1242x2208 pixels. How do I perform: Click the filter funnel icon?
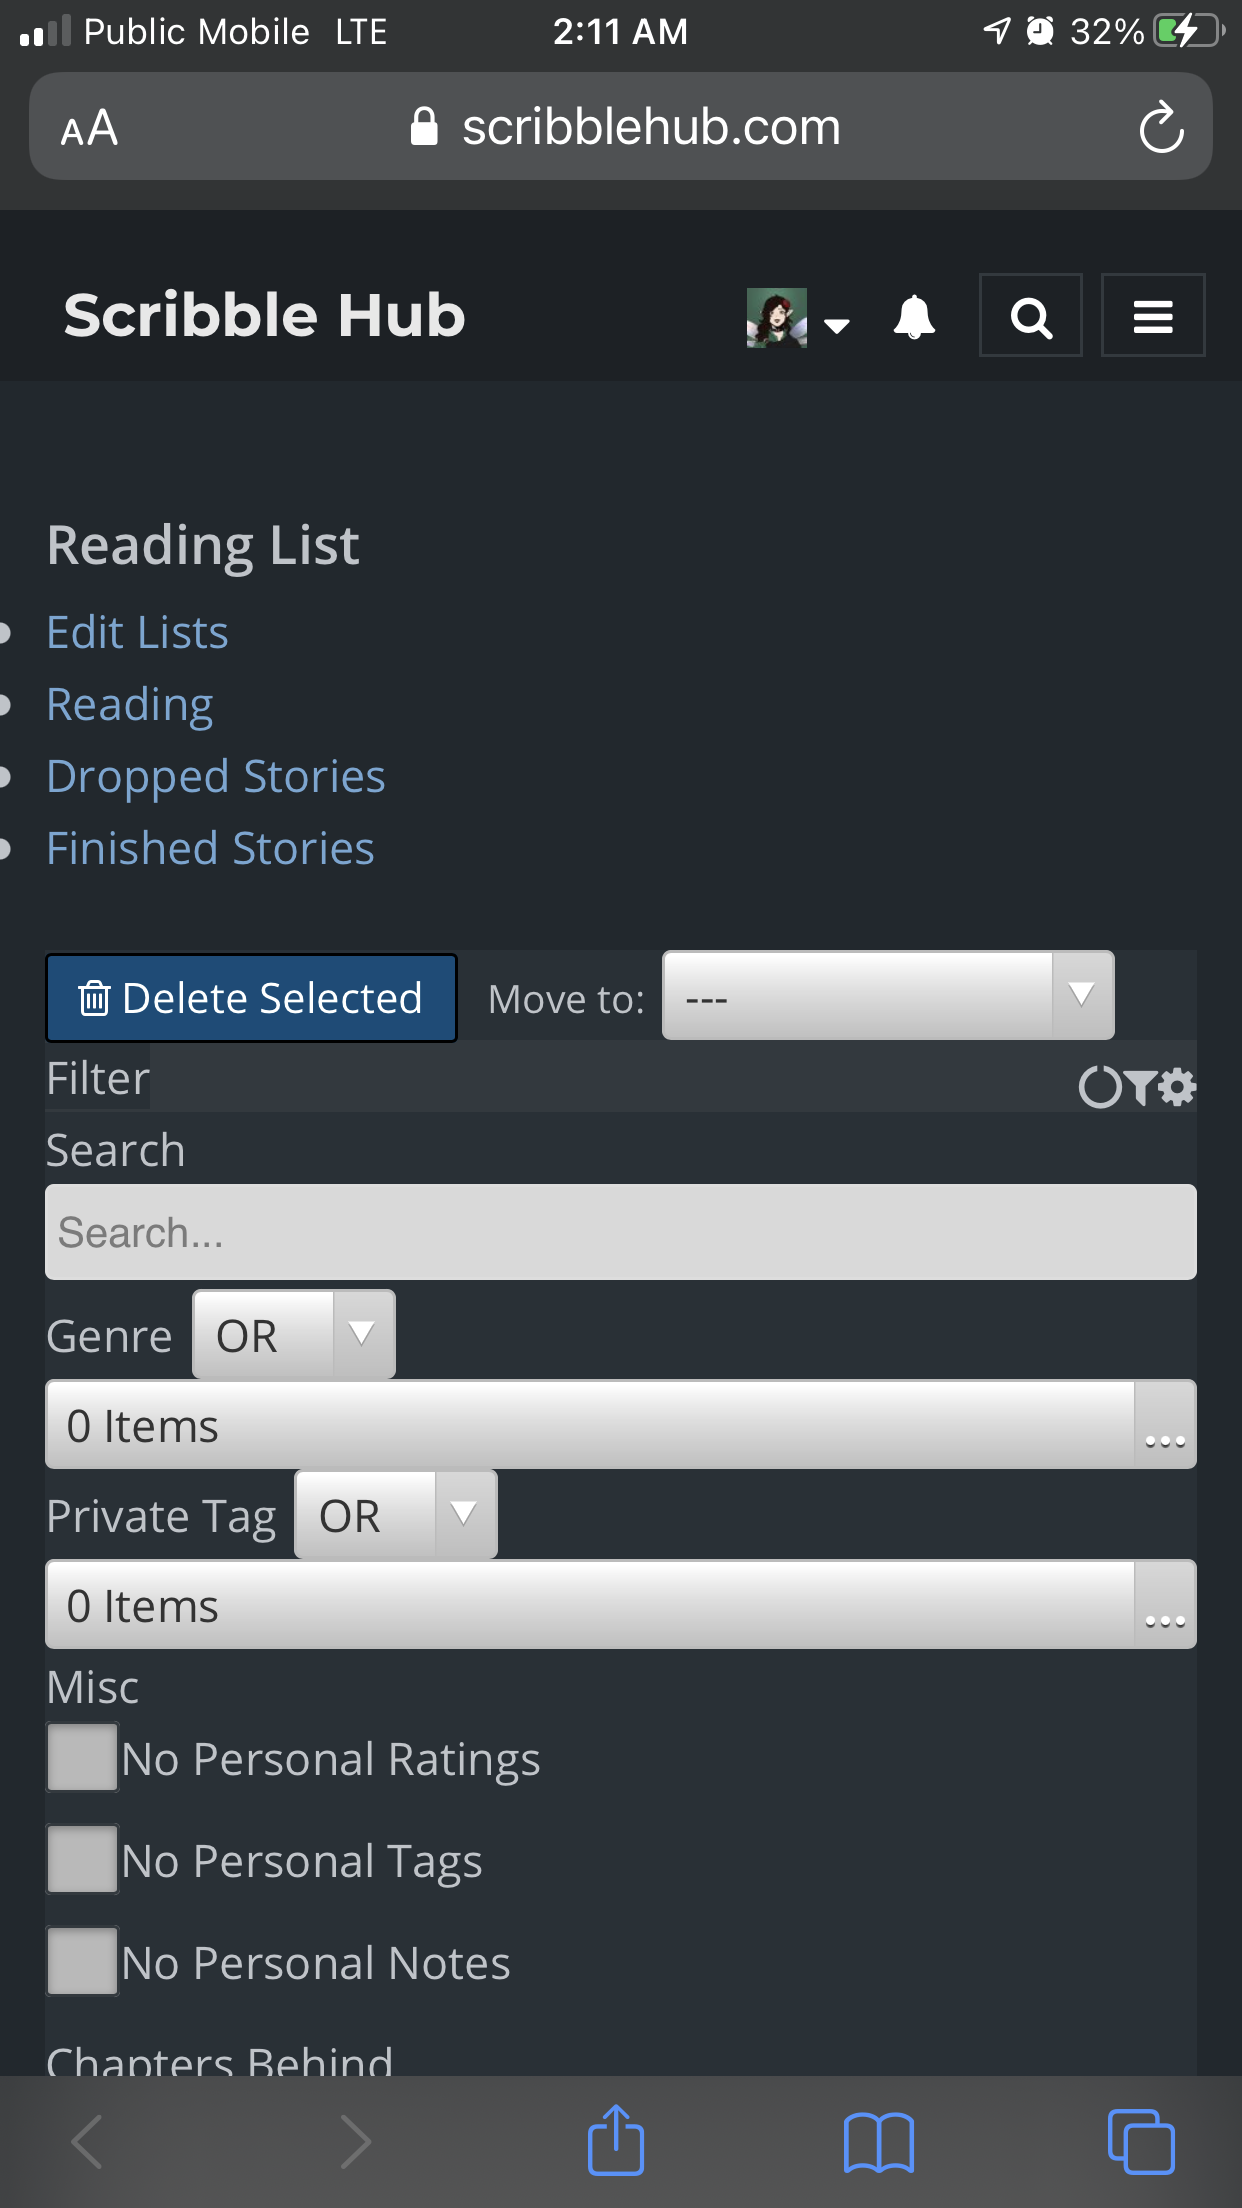[x=1139, y=1087]
